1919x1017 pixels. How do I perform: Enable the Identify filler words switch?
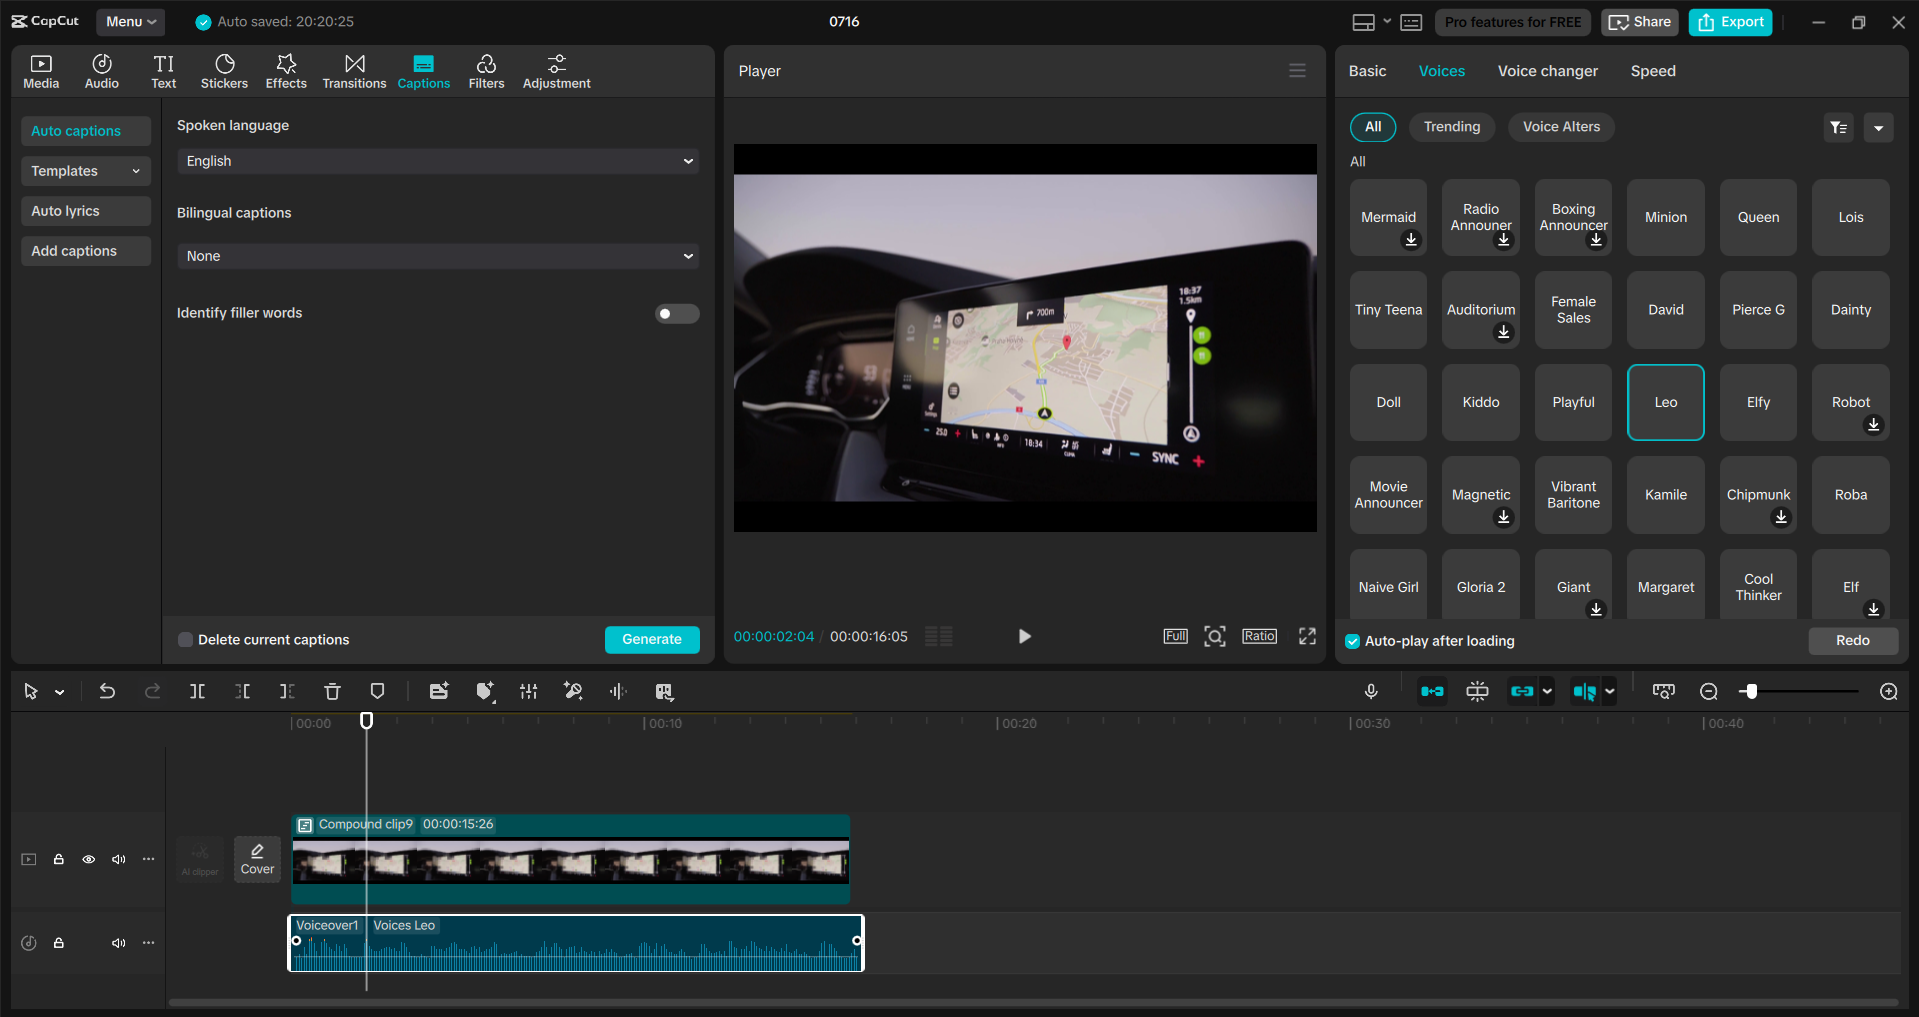pos(677,313)
